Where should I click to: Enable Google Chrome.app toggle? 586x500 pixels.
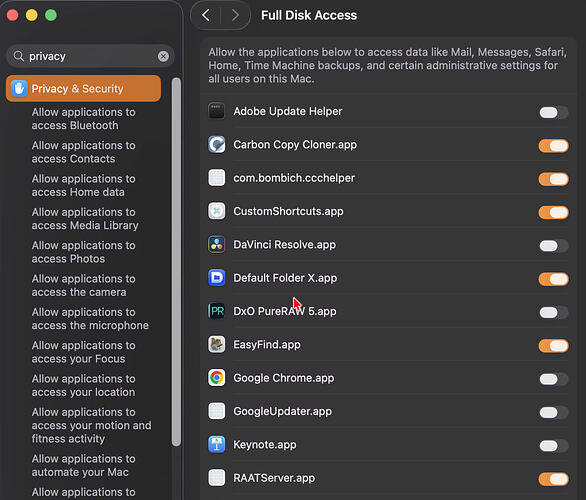[x=553, y=379]
